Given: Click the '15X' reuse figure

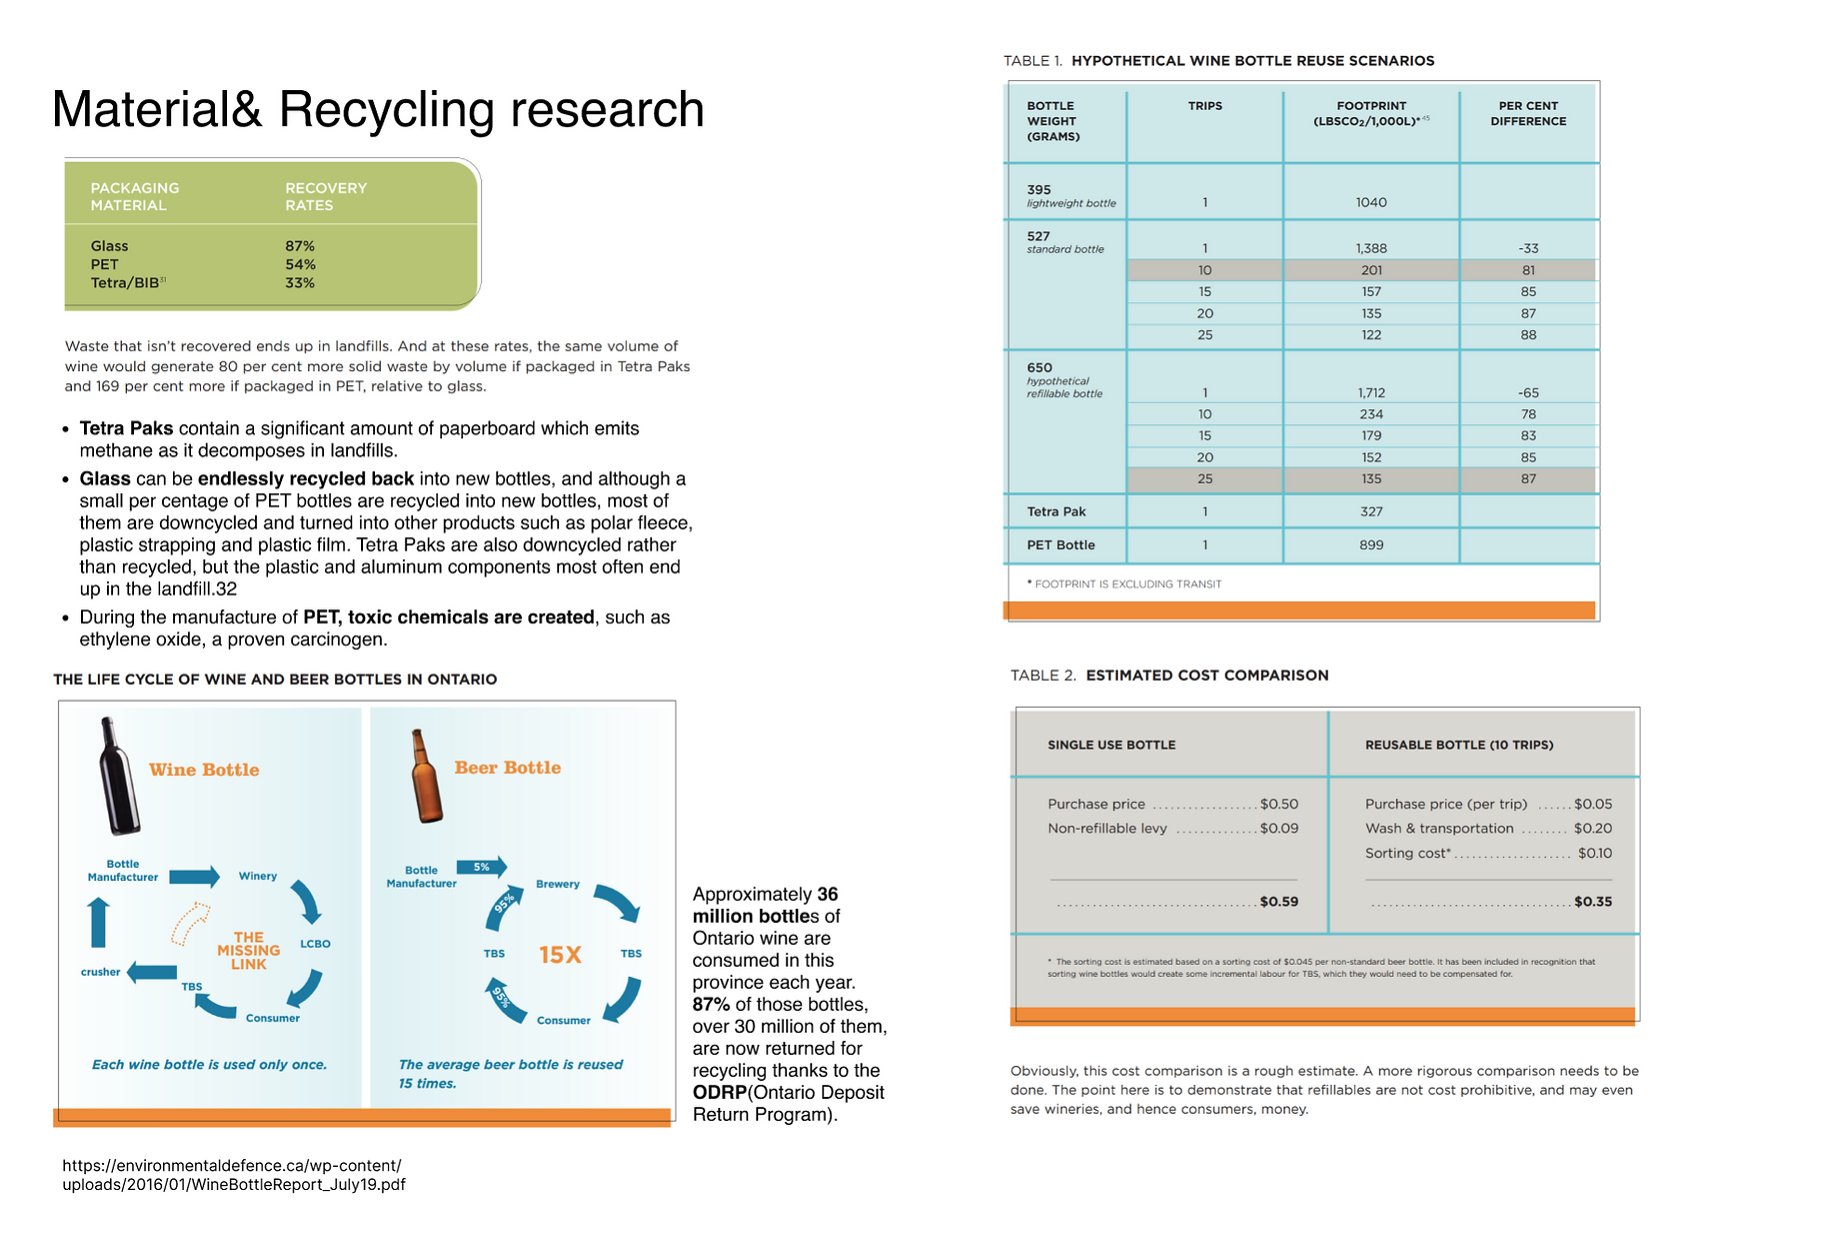Looking at the screenshot, I should pos(560,955).
